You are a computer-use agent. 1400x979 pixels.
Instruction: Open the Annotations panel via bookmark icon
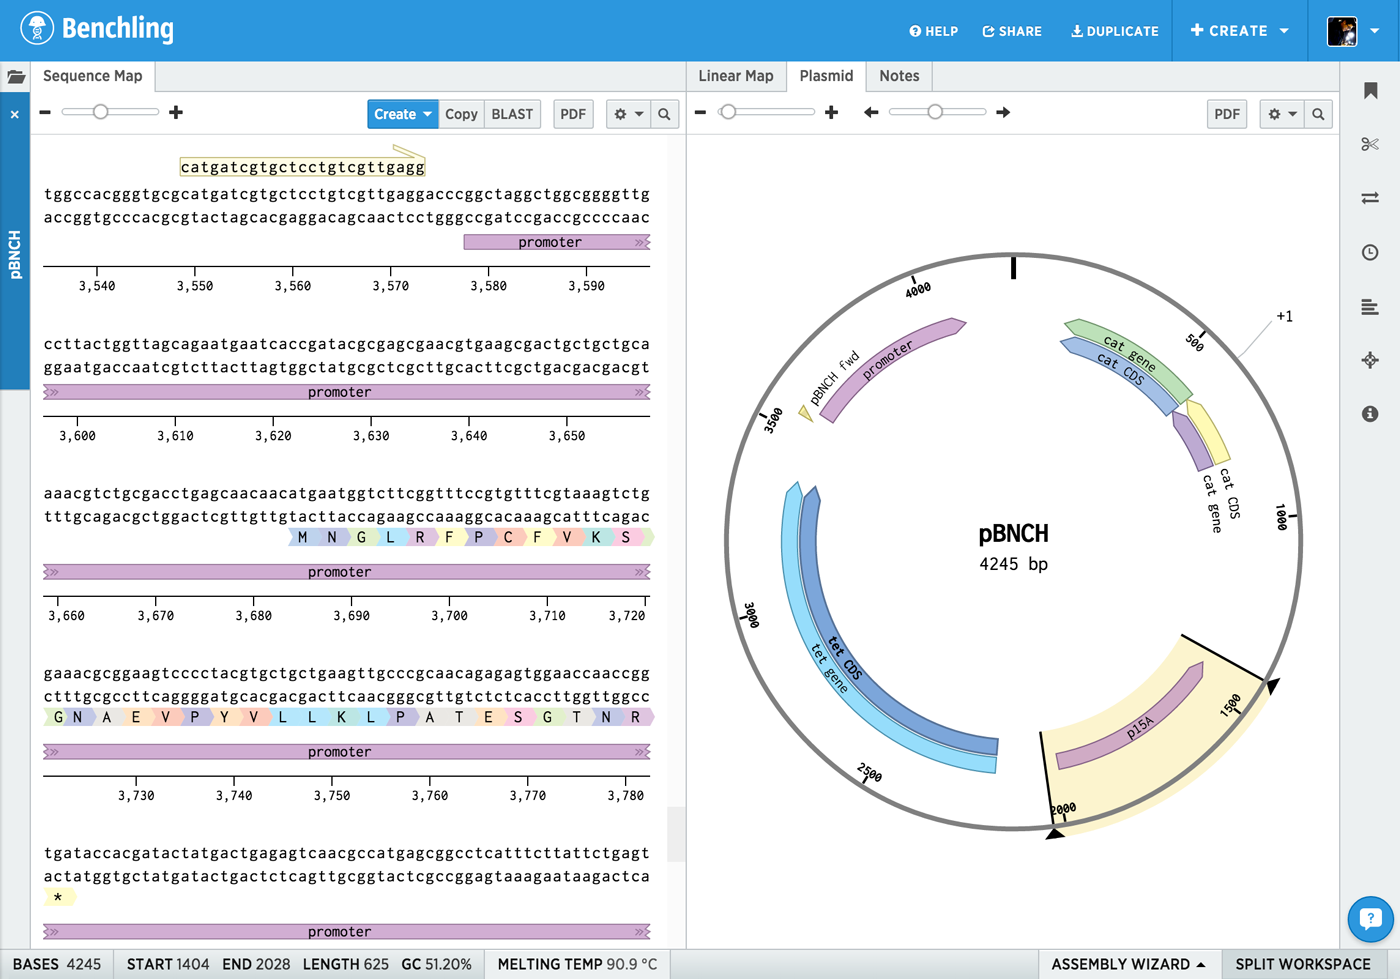click(1369, 89)
